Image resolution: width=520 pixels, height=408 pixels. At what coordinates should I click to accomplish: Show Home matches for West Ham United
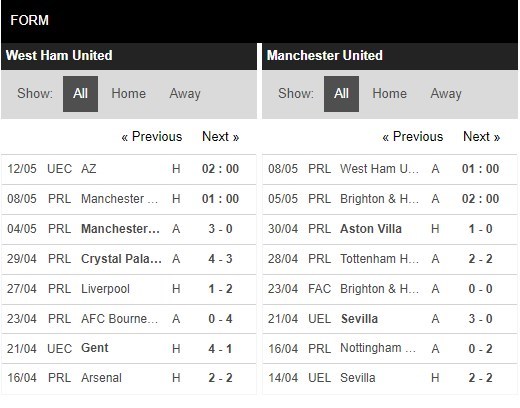(128, 93)
